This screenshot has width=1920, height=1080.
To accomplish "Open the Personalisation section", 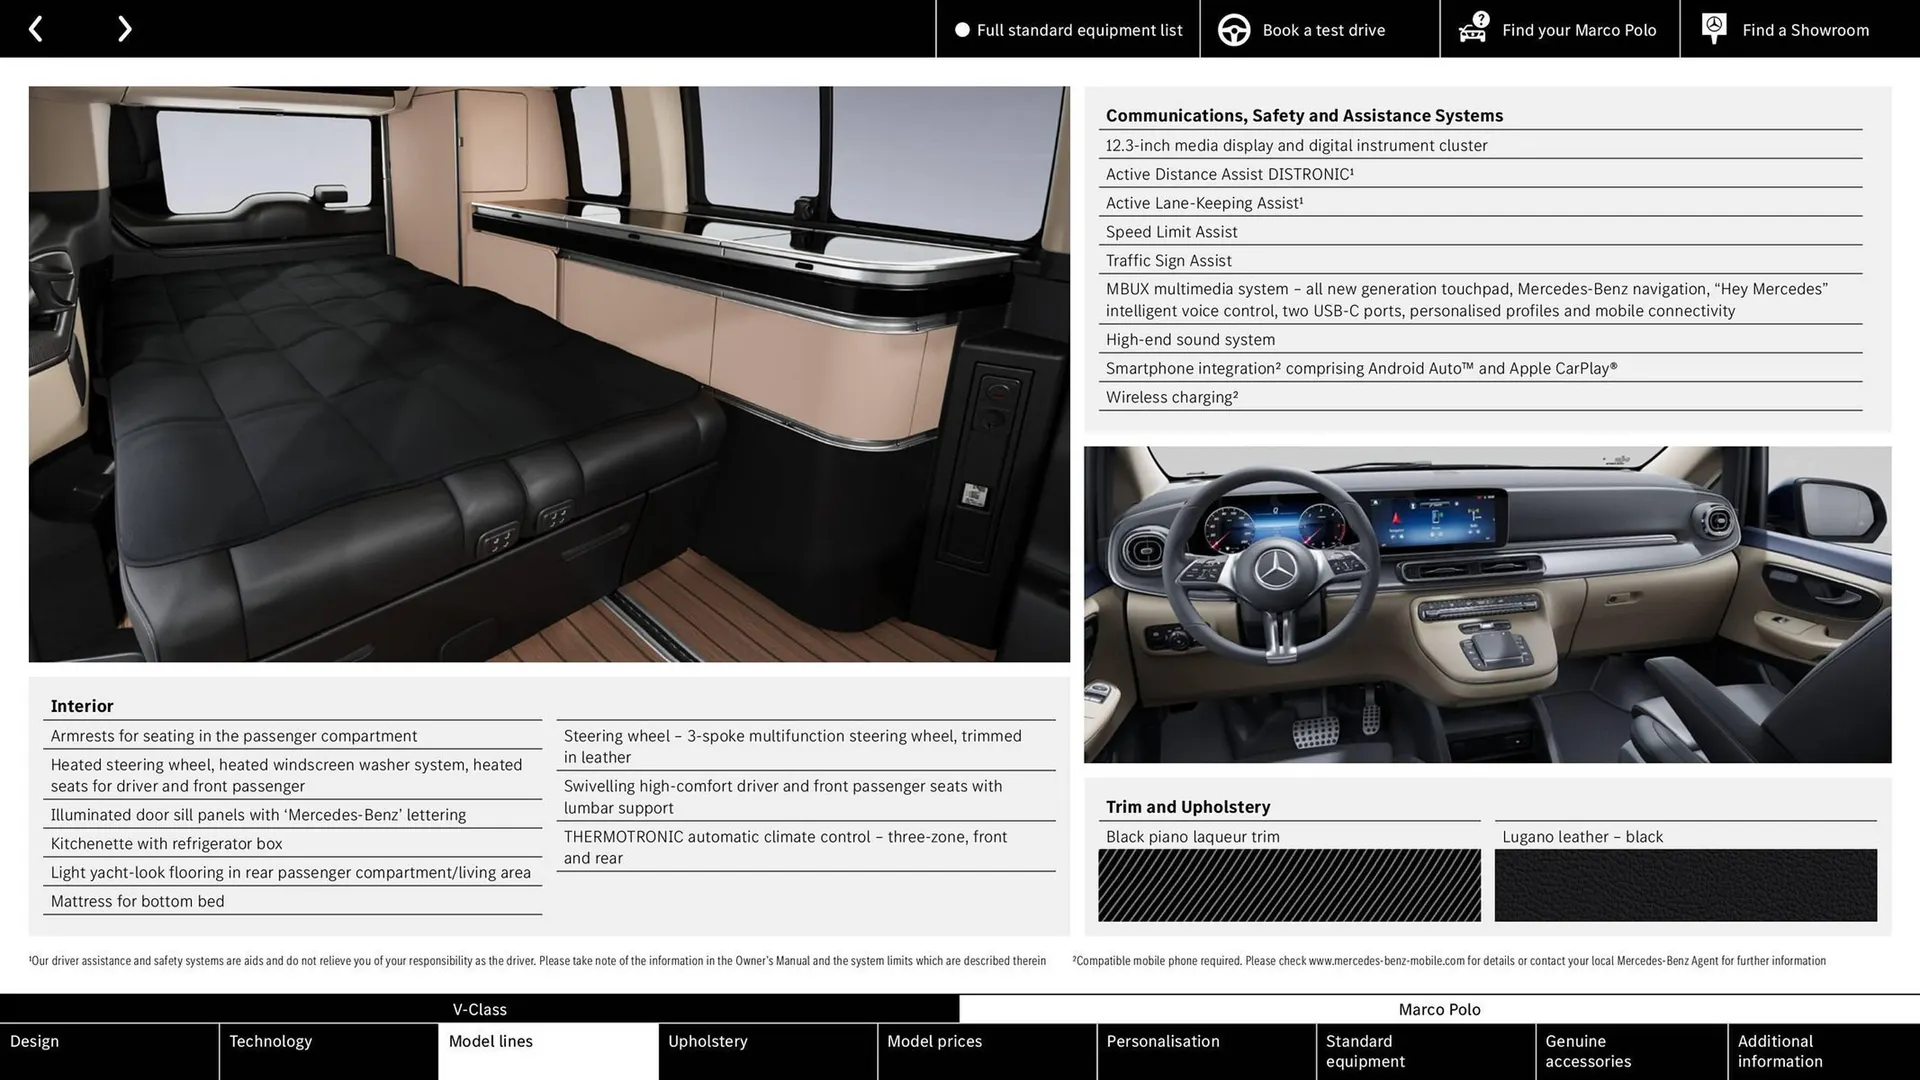I will click(x=1162, y=1041).
